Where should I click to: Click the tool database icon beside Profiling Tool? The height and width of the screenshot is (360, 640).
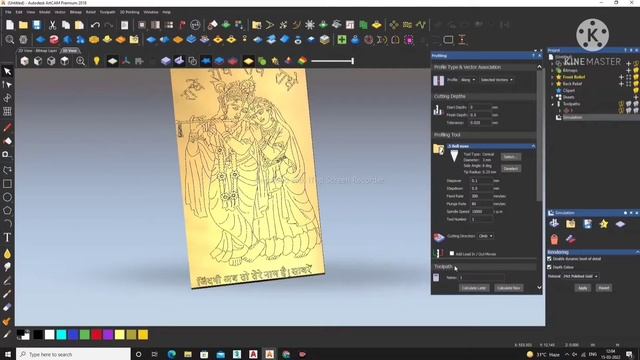coord(438,149)
